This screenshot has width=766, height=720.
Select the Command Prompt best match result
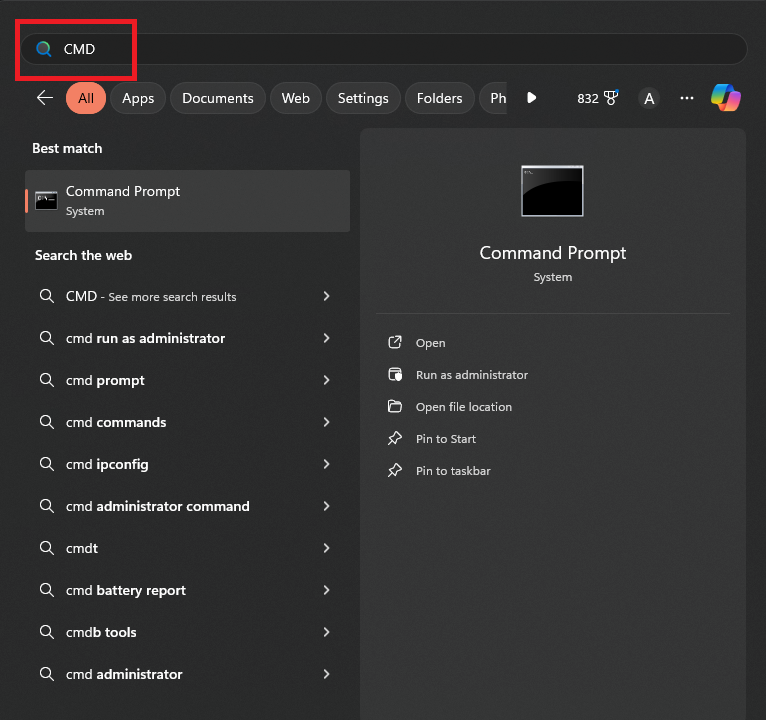point(187,200)
